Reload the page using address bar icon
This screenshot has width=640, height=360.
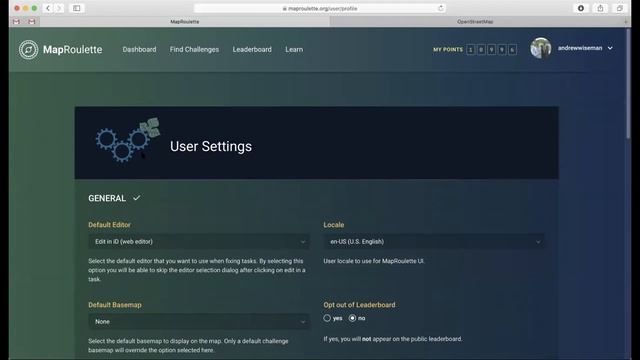440,8
